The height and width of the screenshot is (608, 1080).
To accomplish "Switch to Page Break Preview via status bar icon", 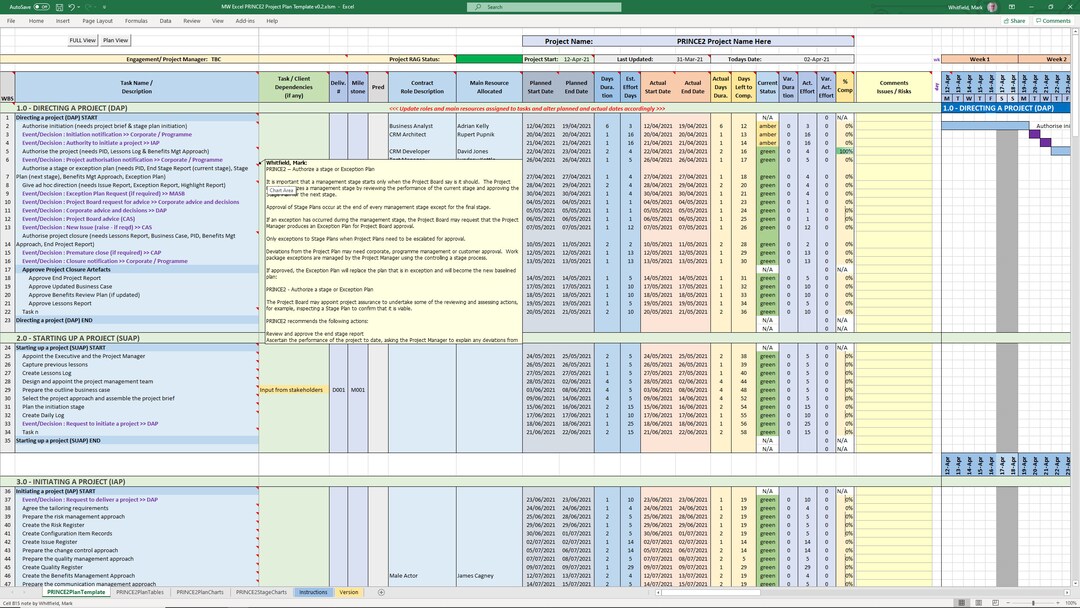I will (x=995, y=602).
